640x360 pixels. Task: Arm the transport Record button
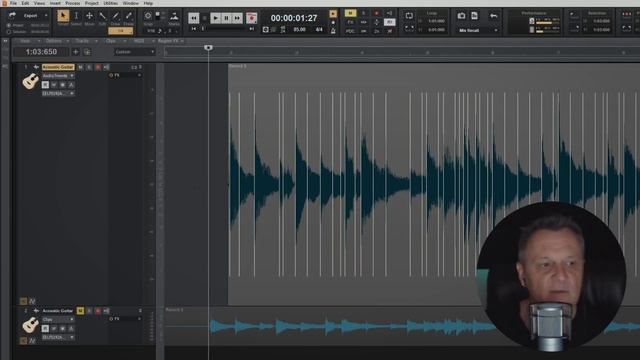tap(251, 18)
